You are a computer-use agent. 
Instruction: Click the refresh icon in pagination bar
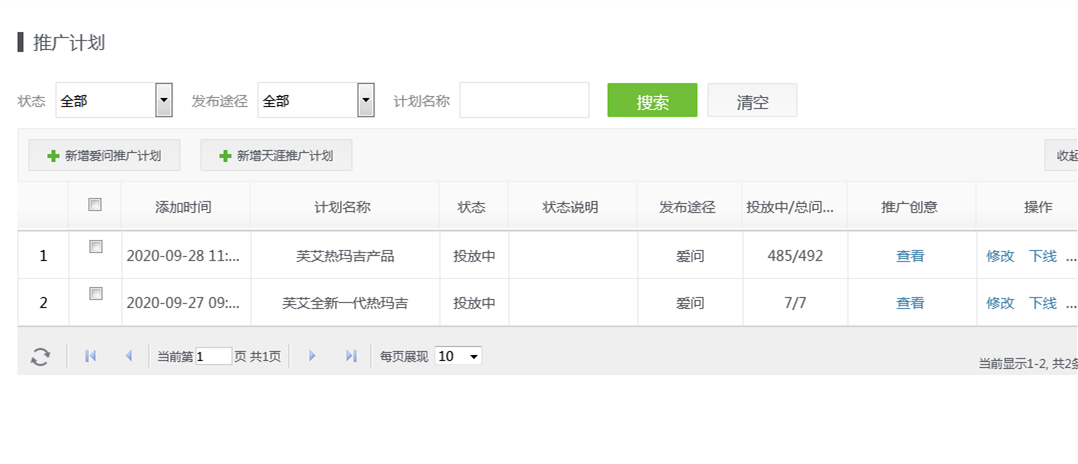pyautogui.click(x=40, y=356)
